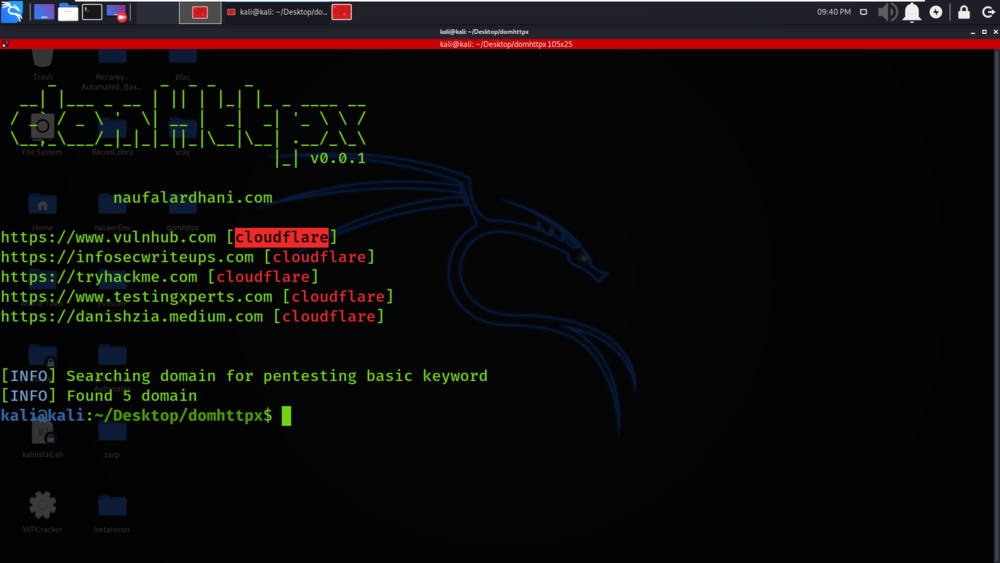This screenshot has height=563, width=1000.
Task: Click the highlighted cloudflare tag after vulnhub
Action: tap(282, 237)
